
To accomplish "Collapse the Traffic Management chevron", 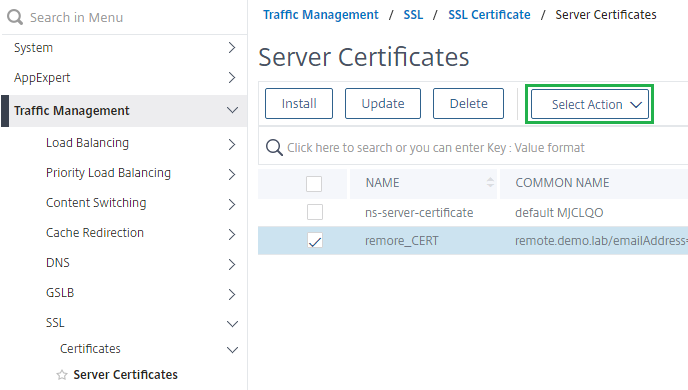I will [x=233, y=110].
